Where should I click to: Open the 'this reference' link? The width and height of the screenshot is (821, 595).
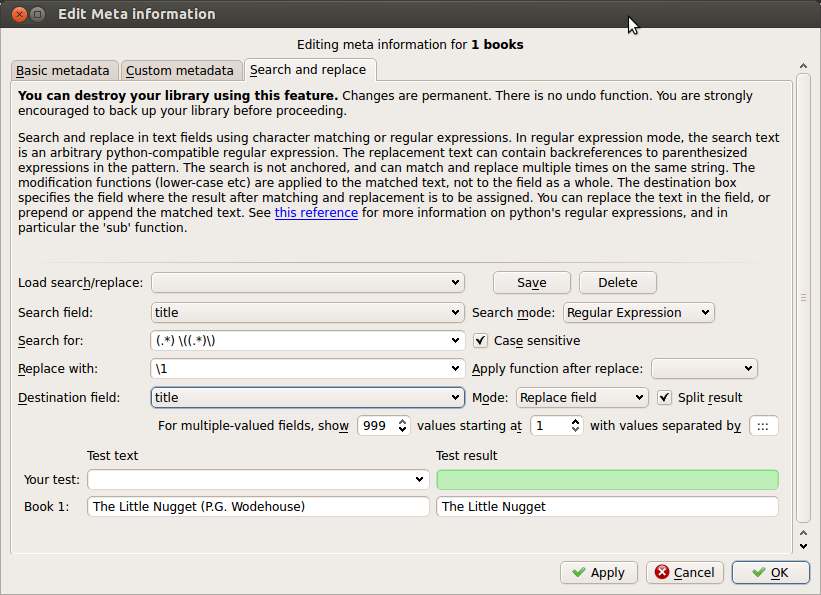pos(316,213)
